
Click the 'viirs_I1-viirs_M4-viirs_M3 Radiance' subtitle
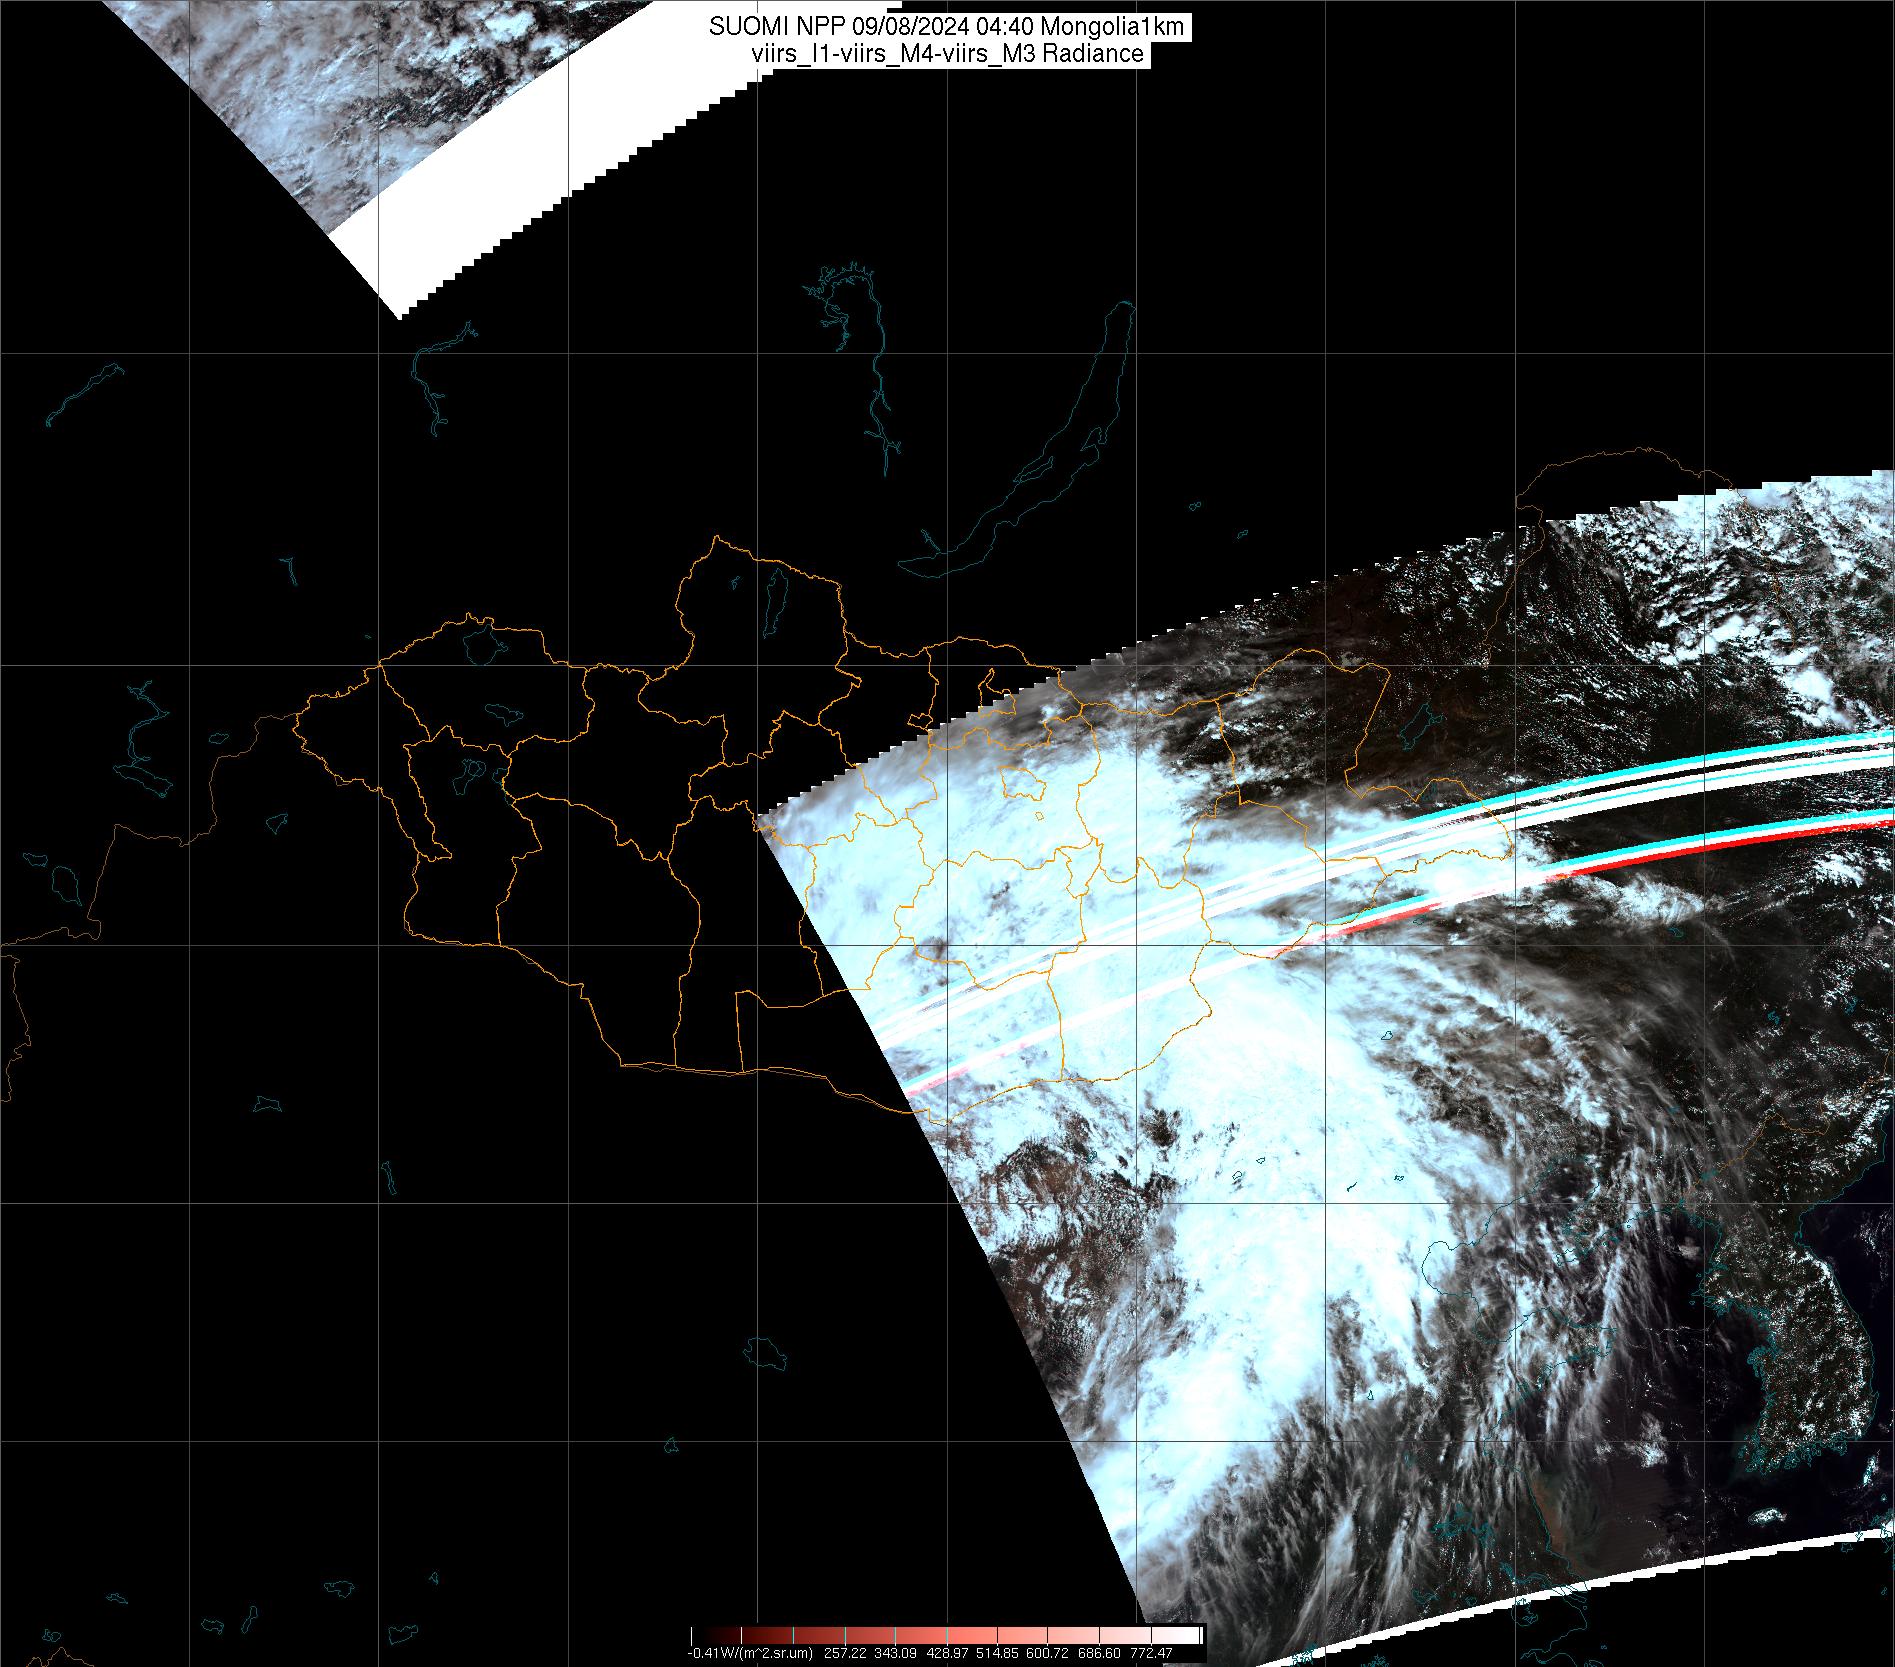coord(947,54)
